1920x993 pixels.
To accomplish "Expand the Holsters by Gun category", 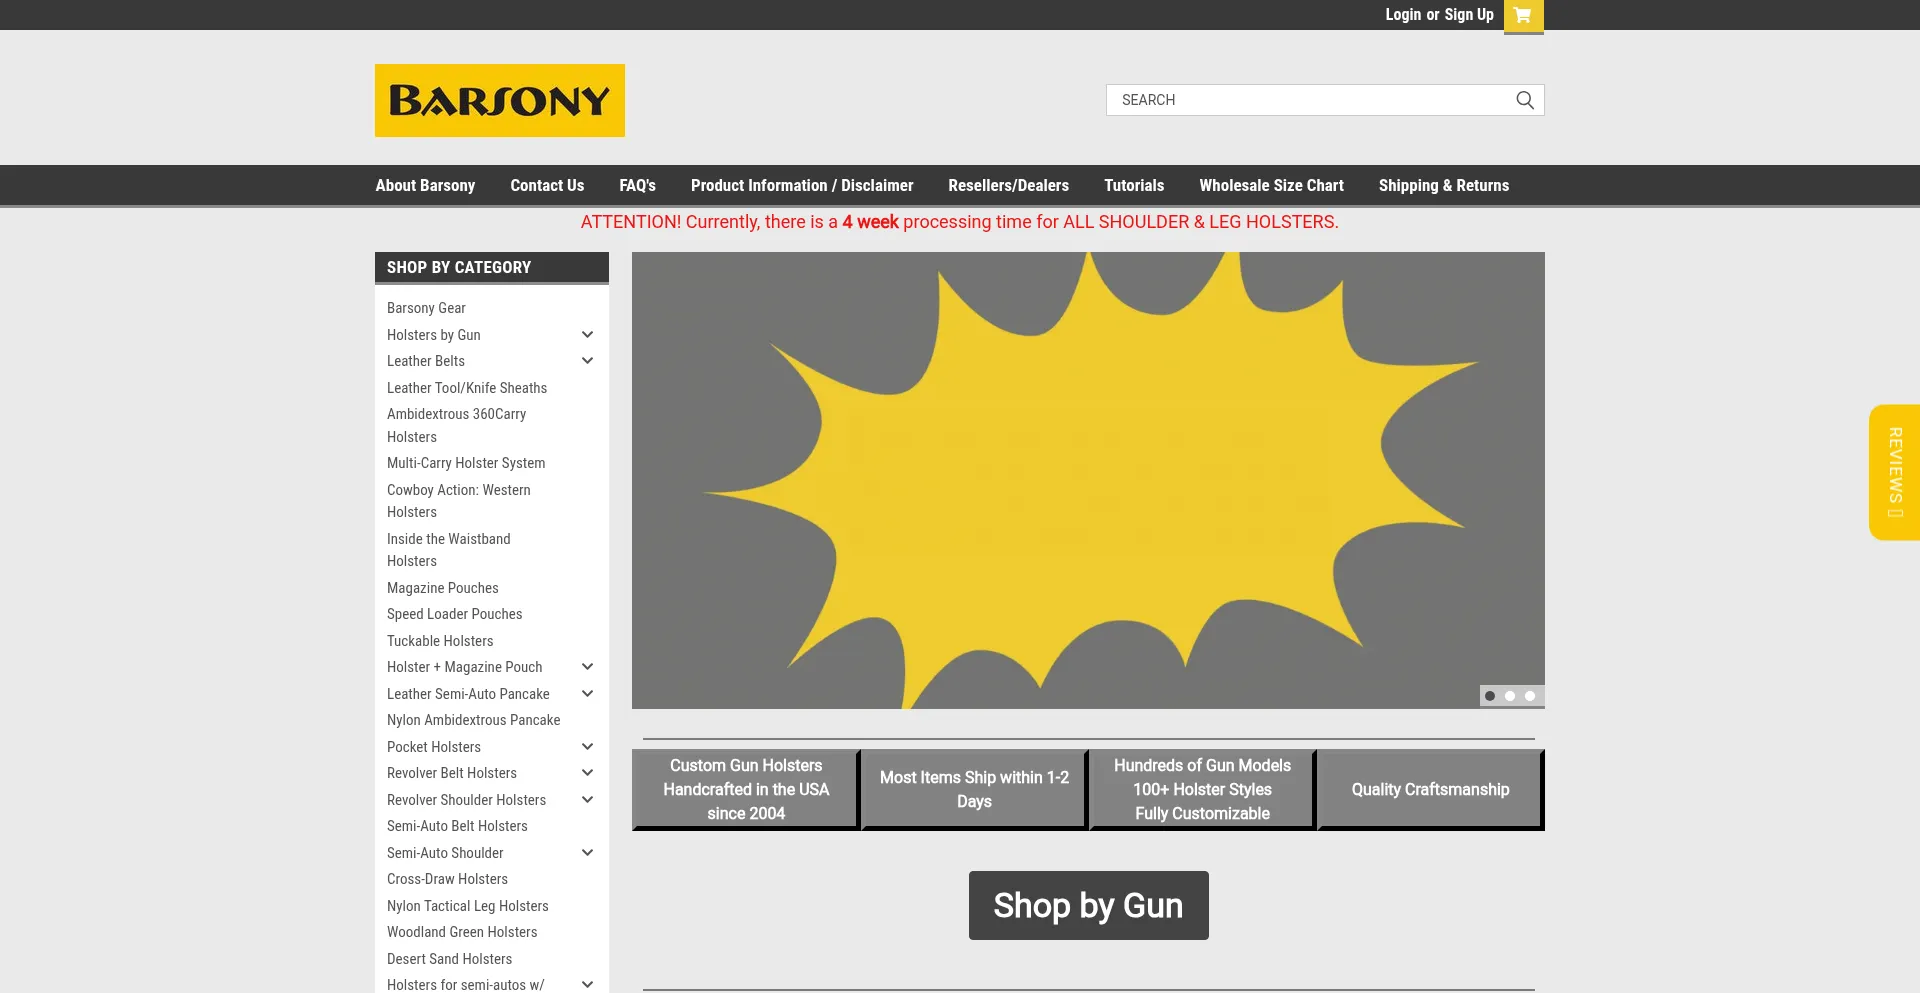I will (587, 335).
